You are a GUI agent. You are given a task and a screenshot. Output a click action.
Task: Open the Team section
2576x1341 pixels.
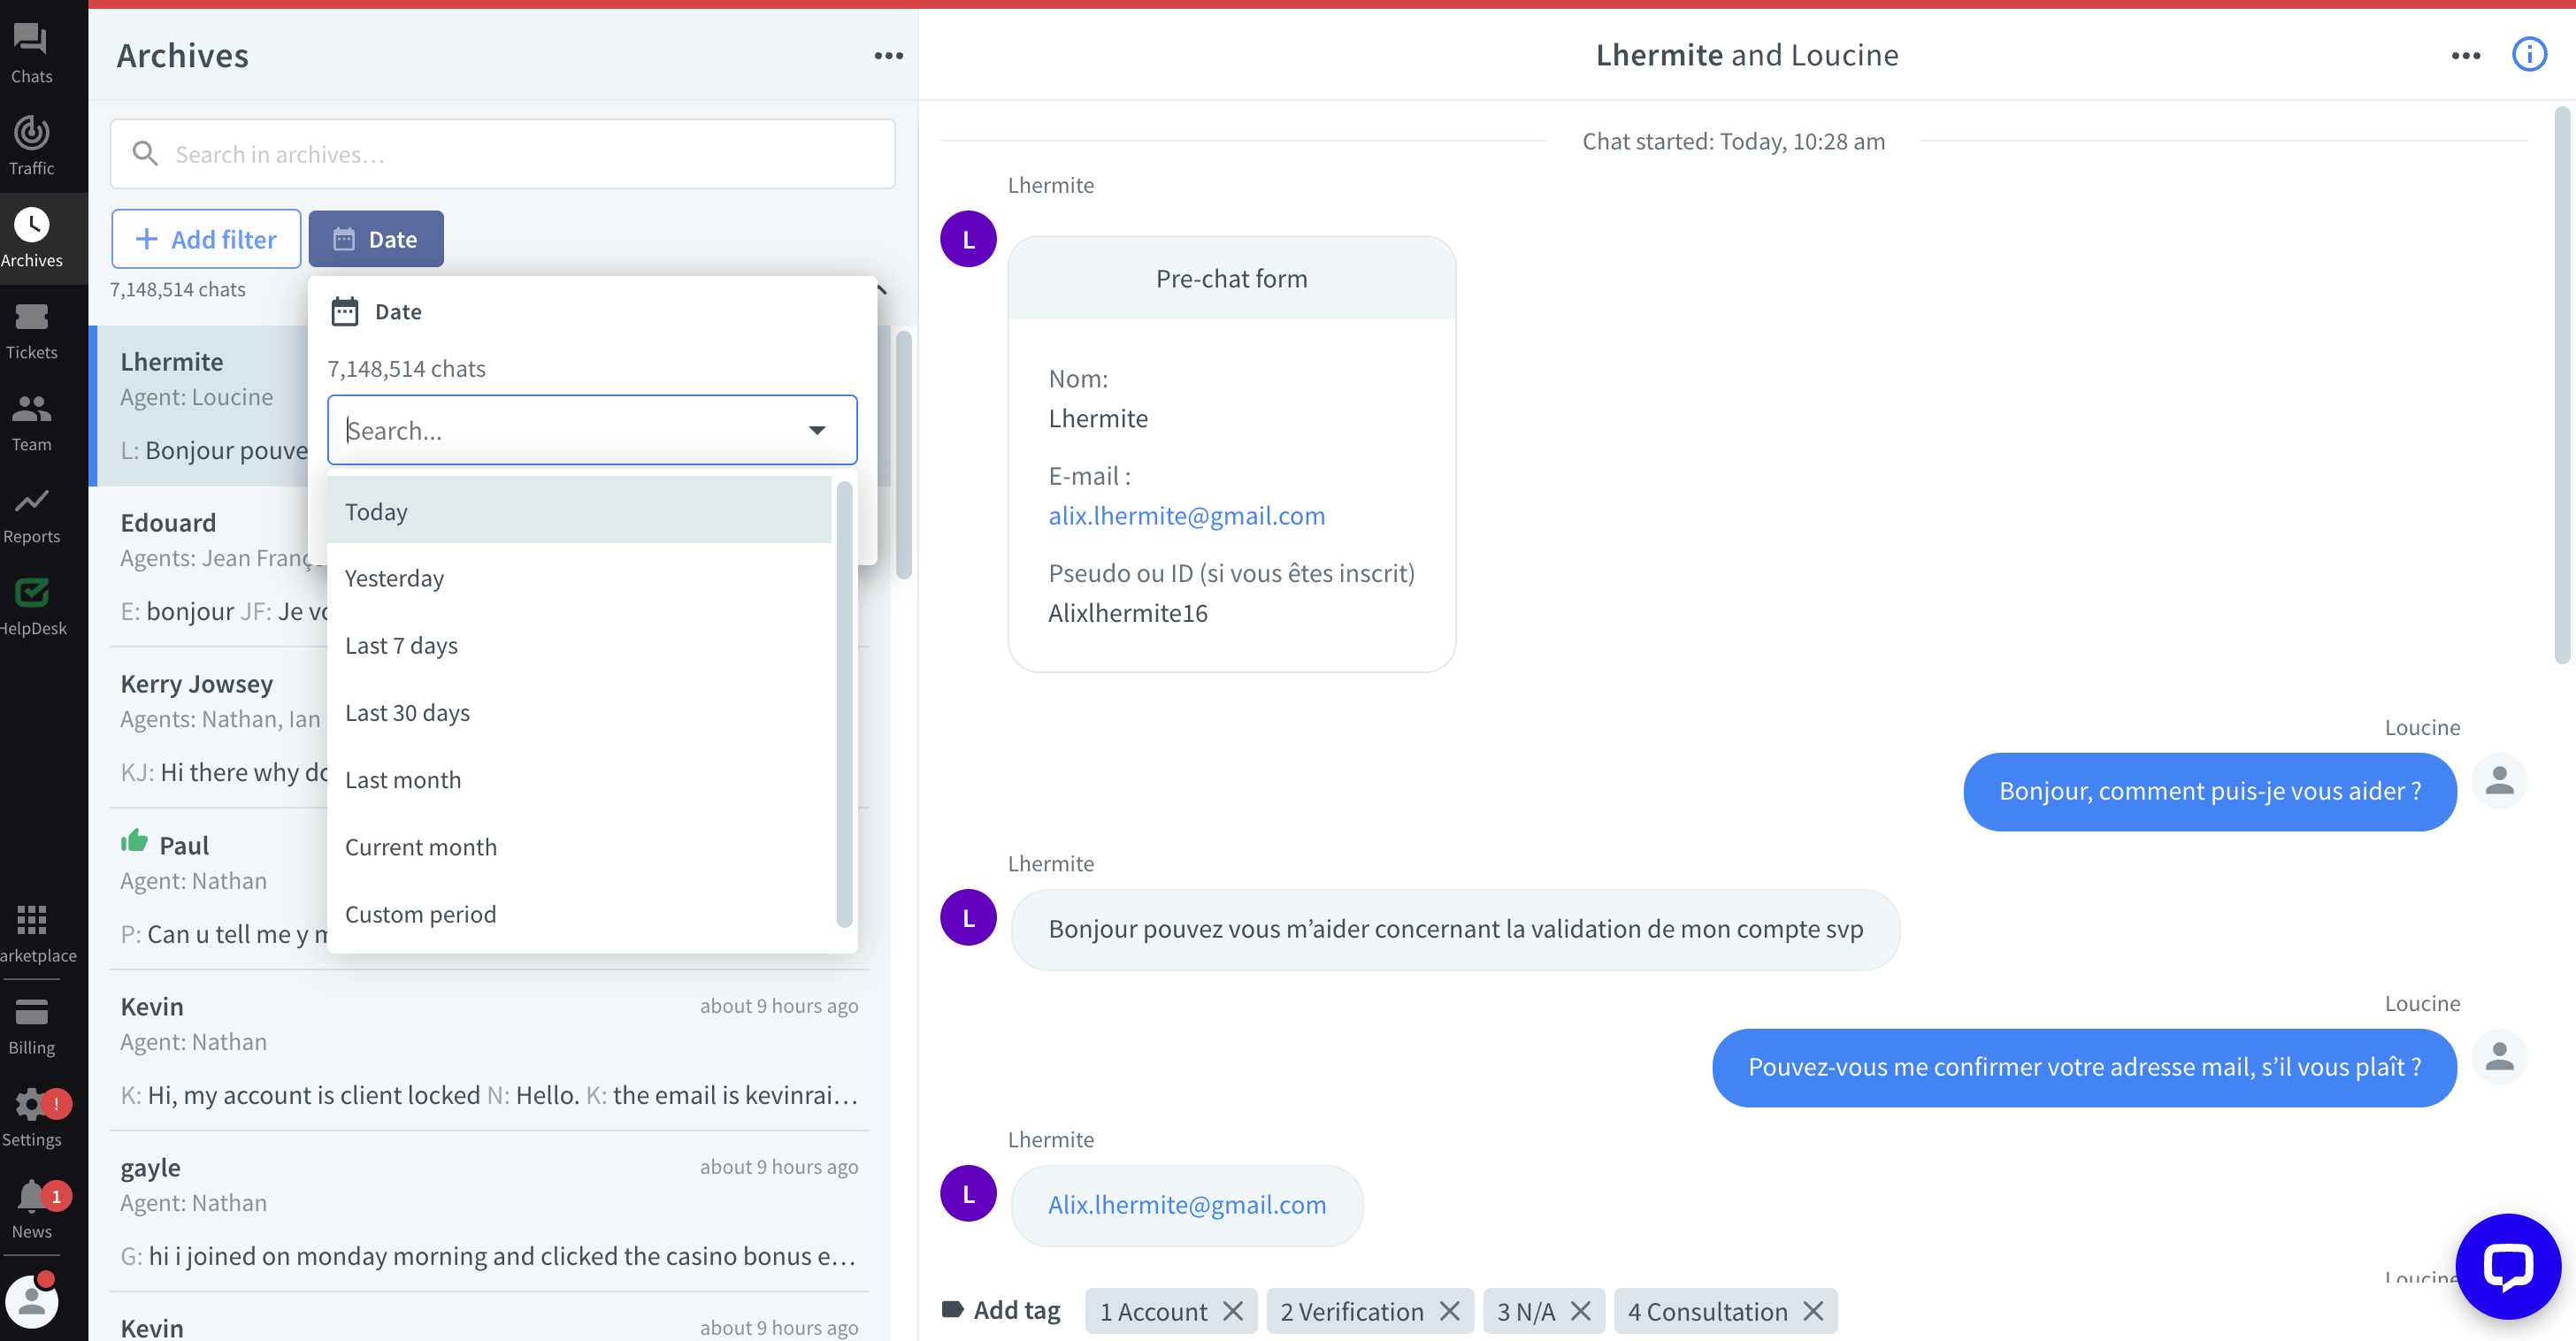point(31,422)
